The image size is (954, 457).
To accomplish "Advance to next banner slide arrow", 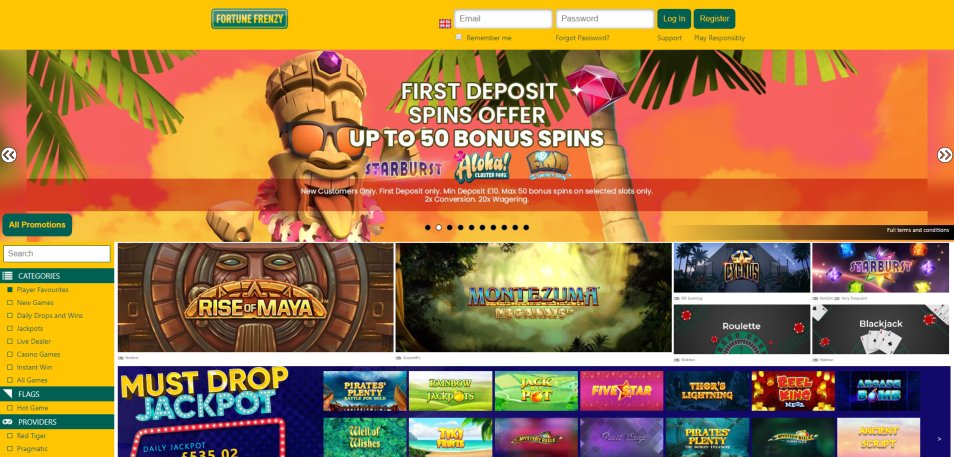I will click(944, 155).
